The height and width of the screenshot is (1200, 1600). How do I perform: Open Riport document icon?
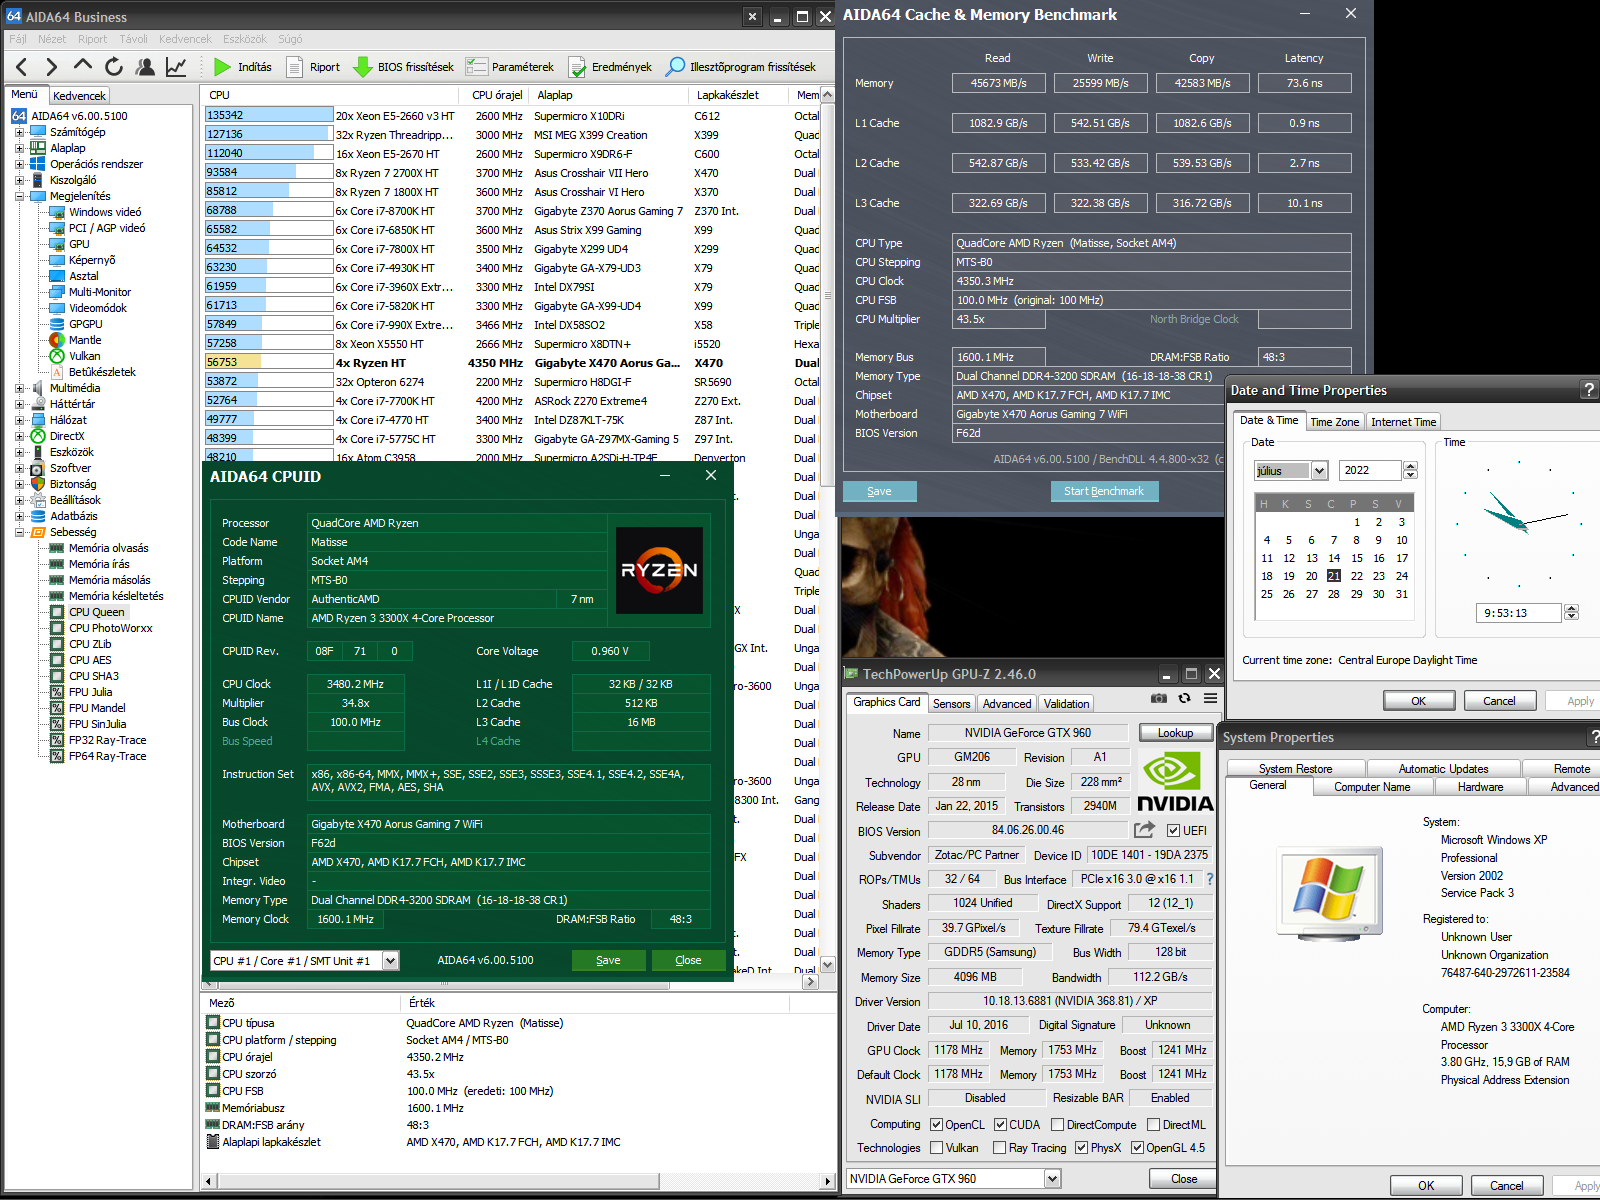[x=294, y=67]
